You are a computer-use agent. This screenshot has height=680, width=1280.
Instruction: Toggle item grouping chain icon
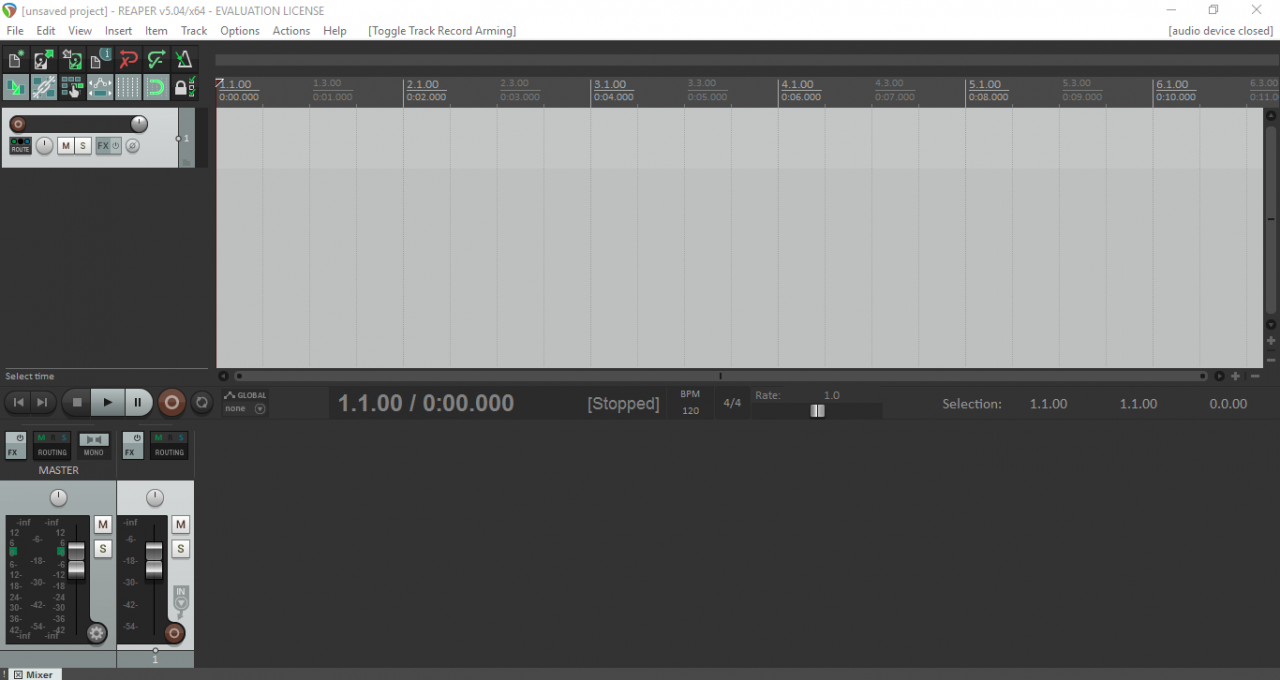(43, 88)
